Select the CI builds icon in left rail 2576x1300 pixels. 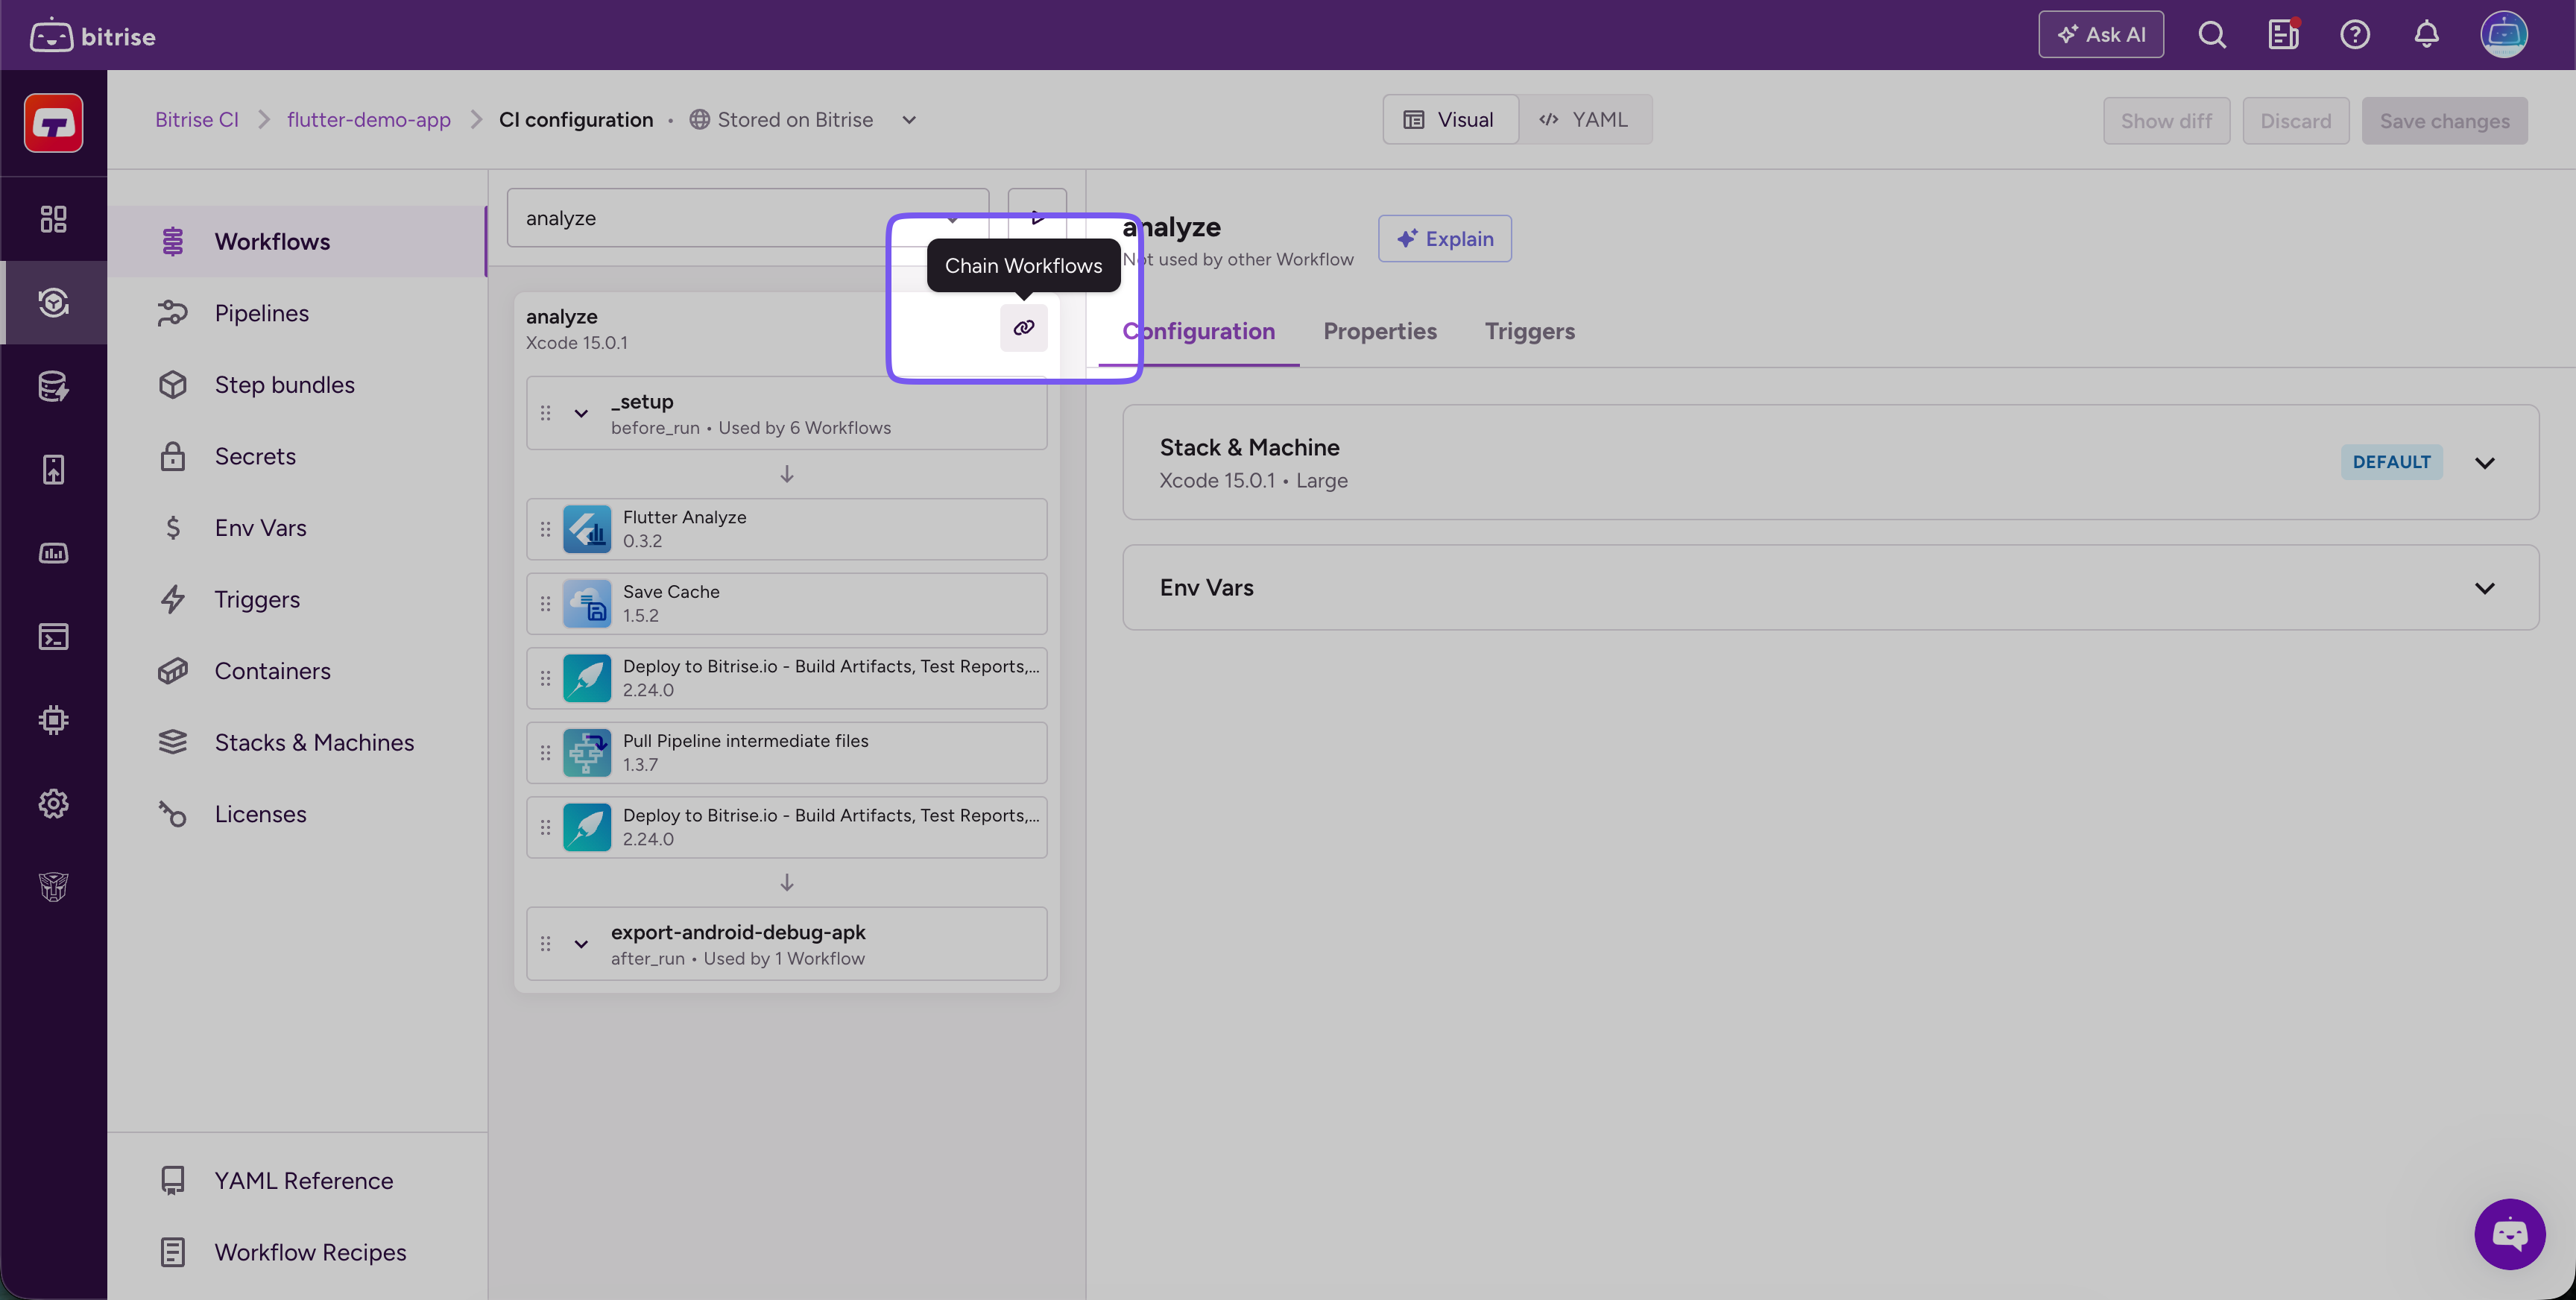[53, 303]
